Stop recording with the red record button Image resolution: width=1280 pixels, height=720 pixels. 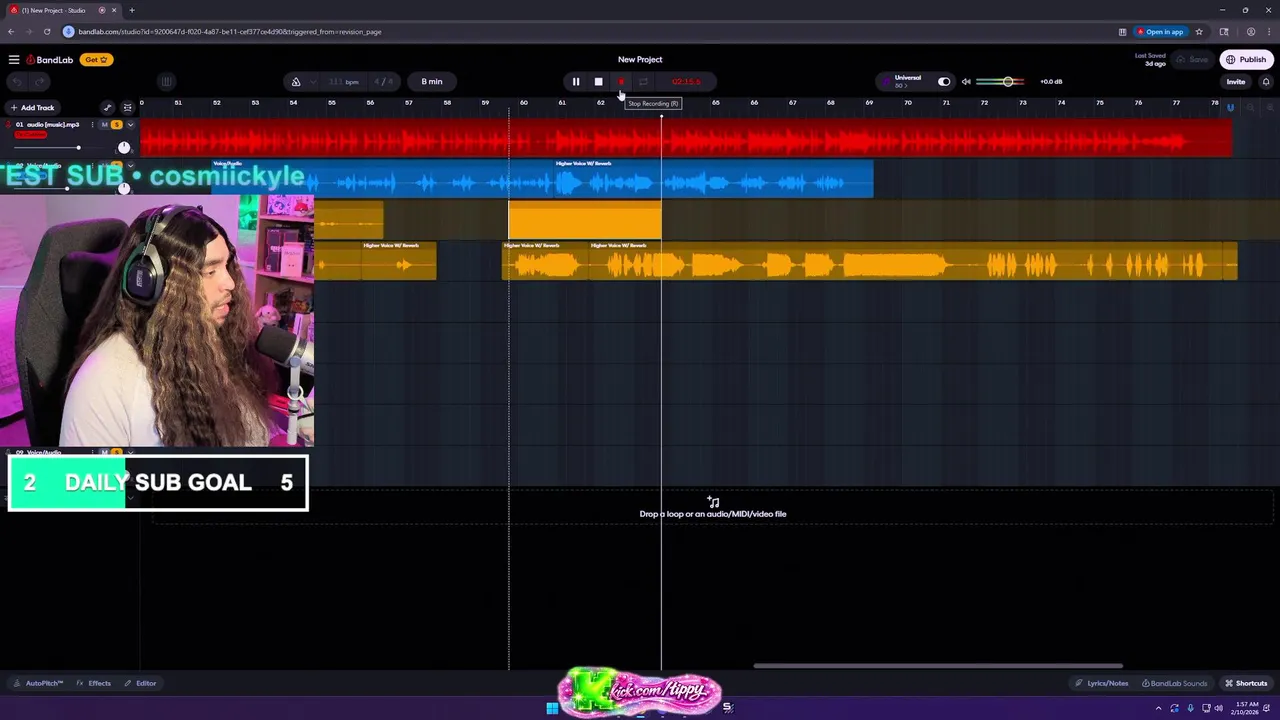[621, 82]
